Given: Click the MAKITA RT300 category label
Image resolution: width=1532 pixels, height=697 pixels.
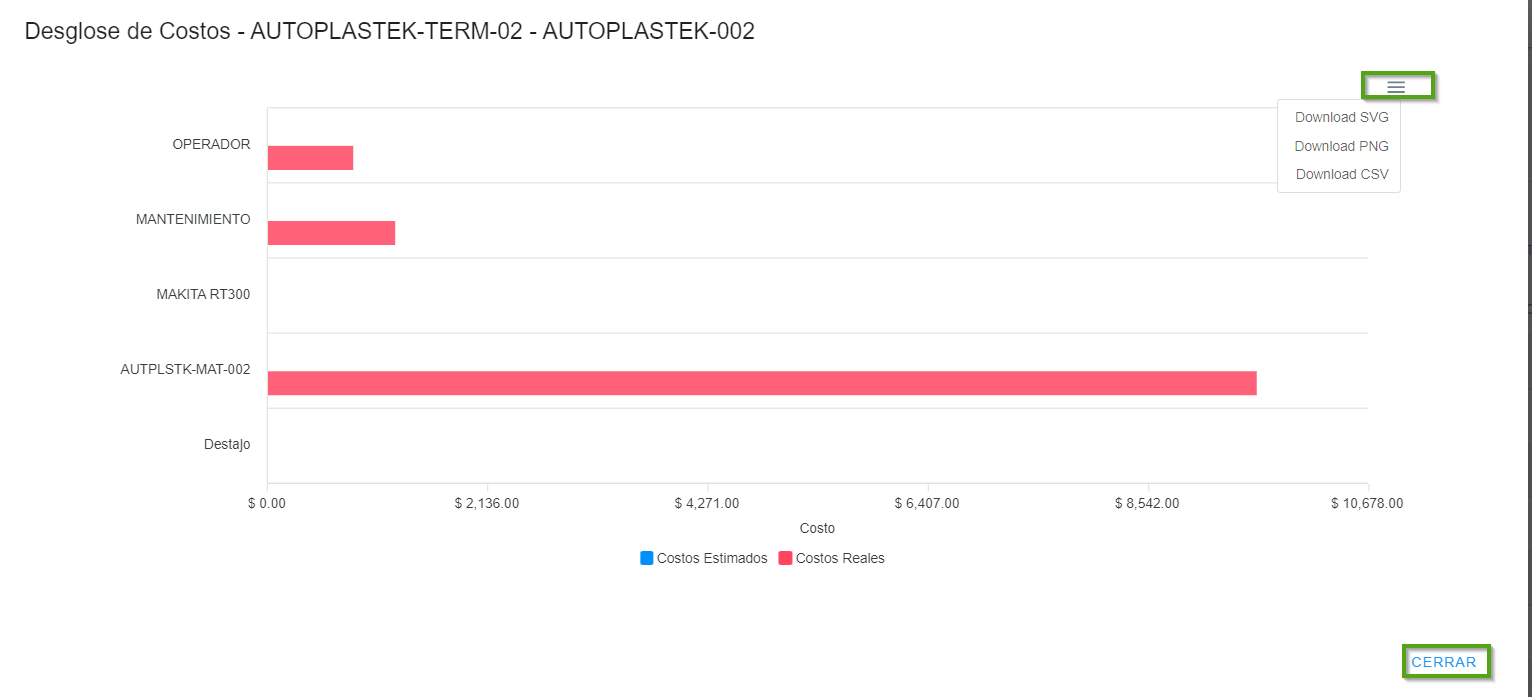Looking at the screenshot, I should (x=203, y=294).
